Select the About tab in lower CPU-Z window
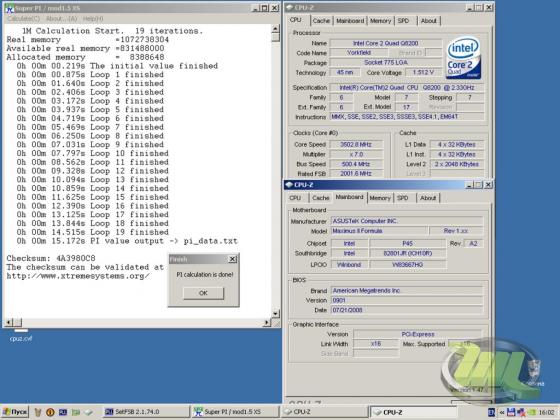The height and width of the screenshot is (420, 560). pos(428,198)
